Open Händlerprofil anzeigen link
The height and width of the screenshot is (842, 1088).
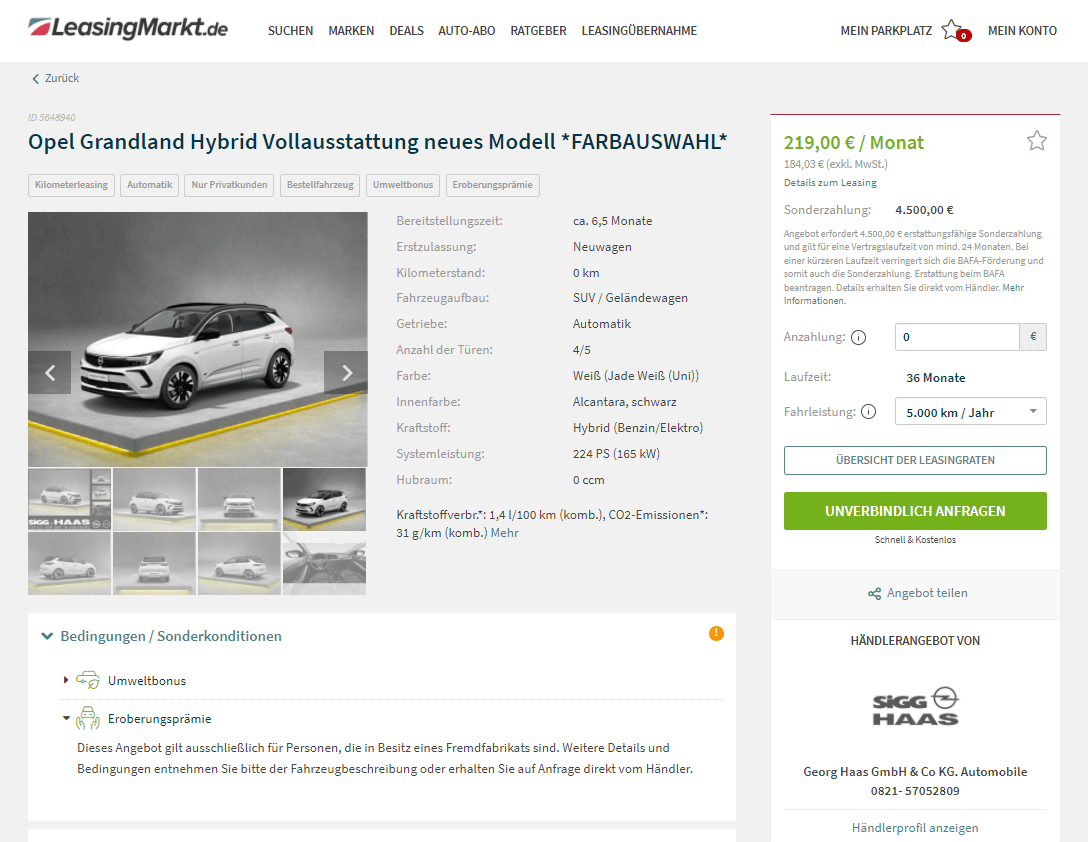pos(915,827)
